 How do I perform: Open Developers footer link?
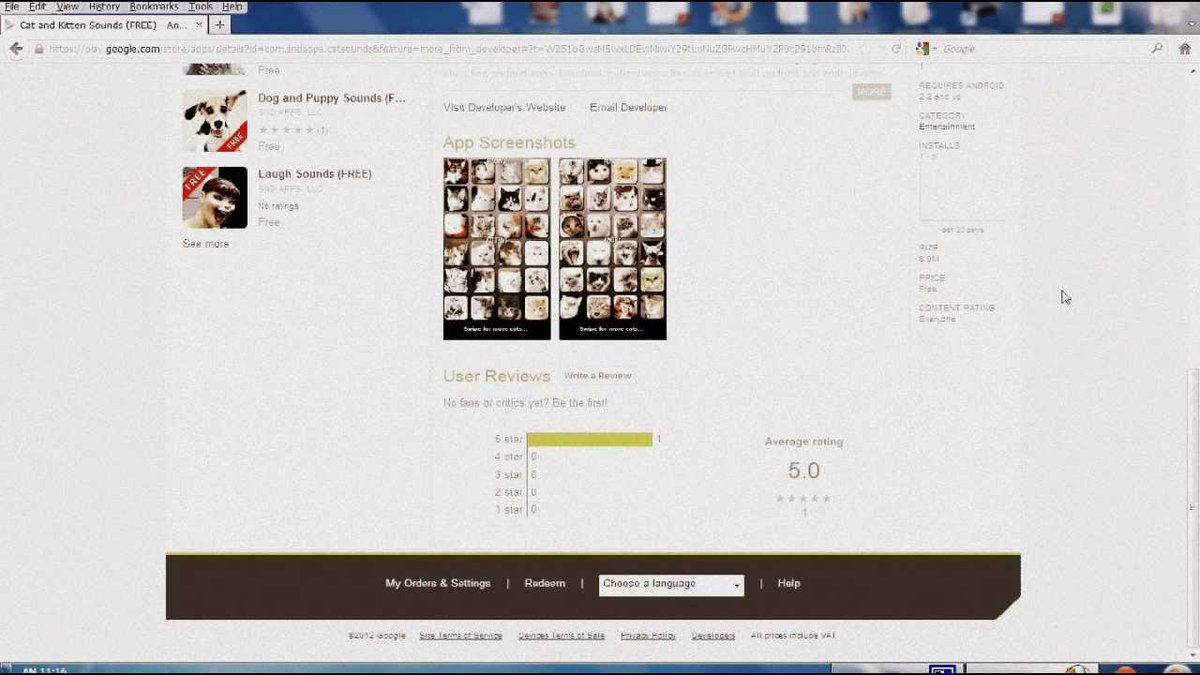(713, 636)
